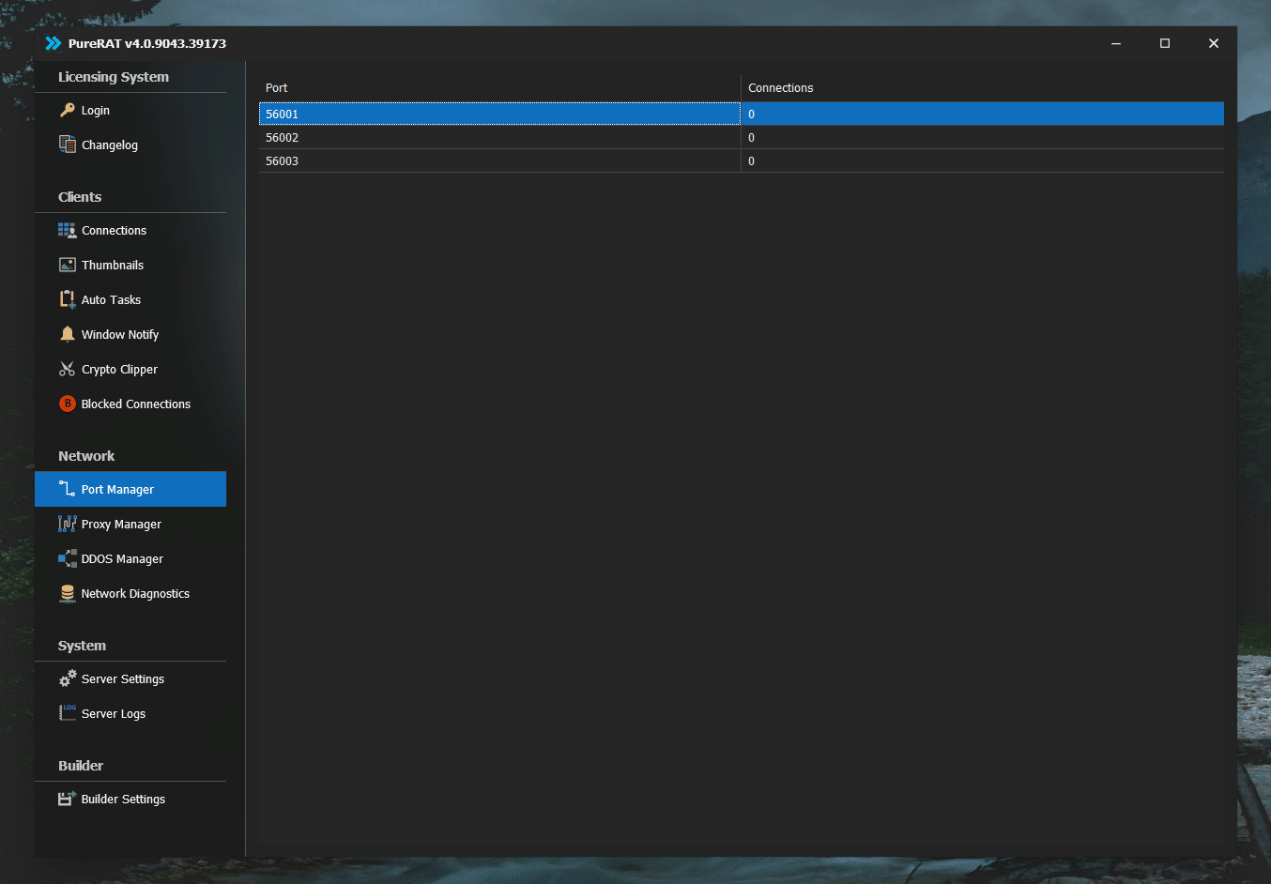Click the bell icon for Window Notify
This screenshot has width=1271, height=884.
[67, 334]
